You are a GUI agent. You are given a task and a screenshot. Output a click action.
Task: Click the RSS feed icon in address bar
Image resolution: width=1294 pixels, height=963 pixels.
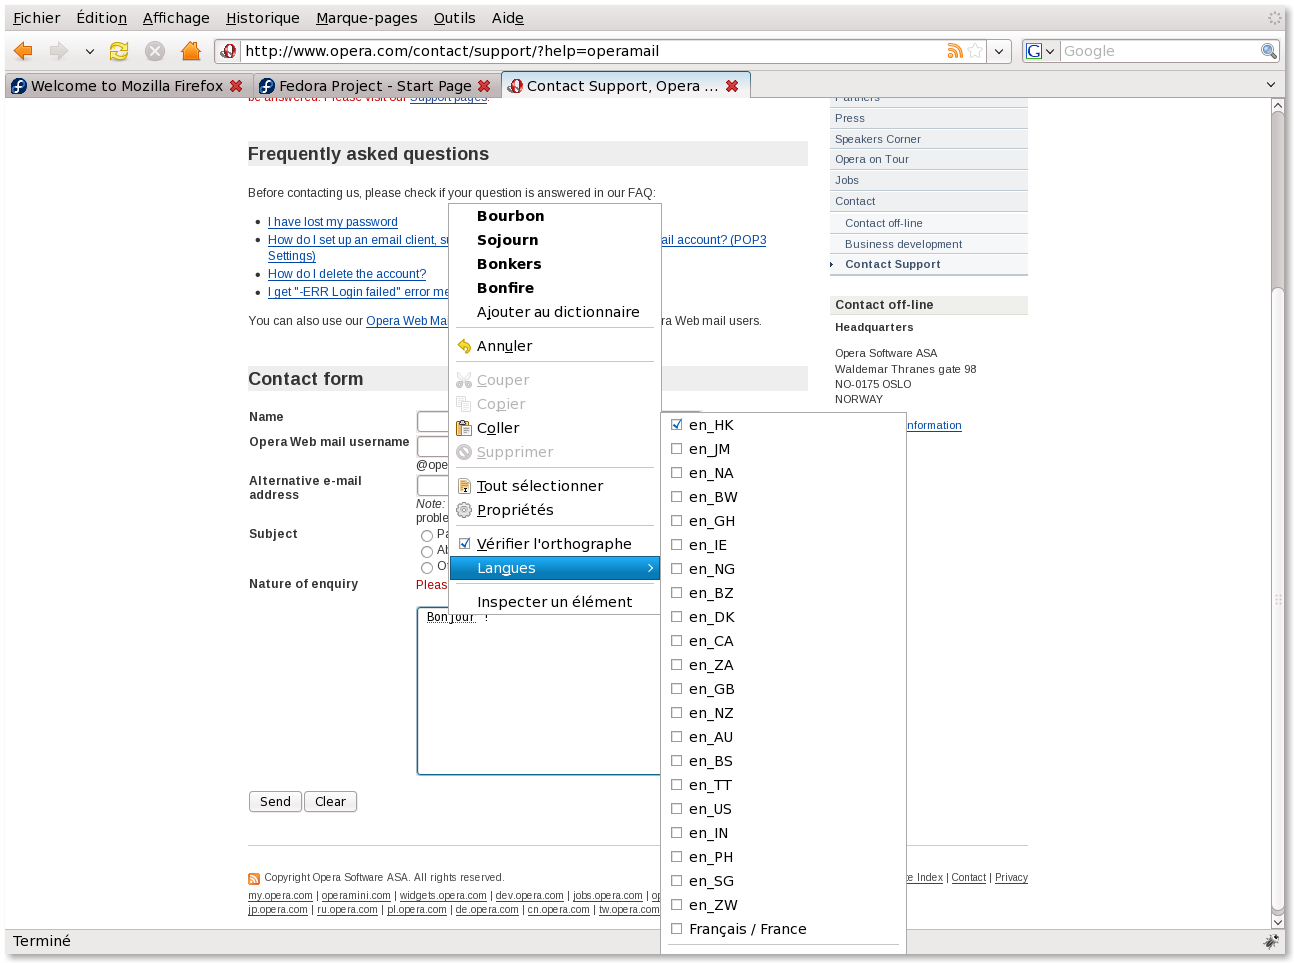(955, 51)
